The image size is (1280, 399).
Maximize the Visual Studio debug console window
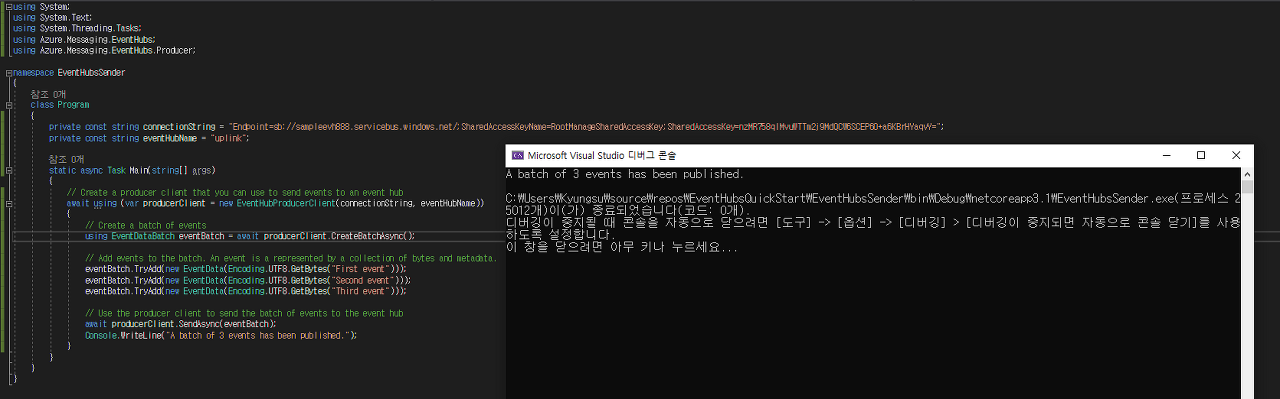point(1201,155)
